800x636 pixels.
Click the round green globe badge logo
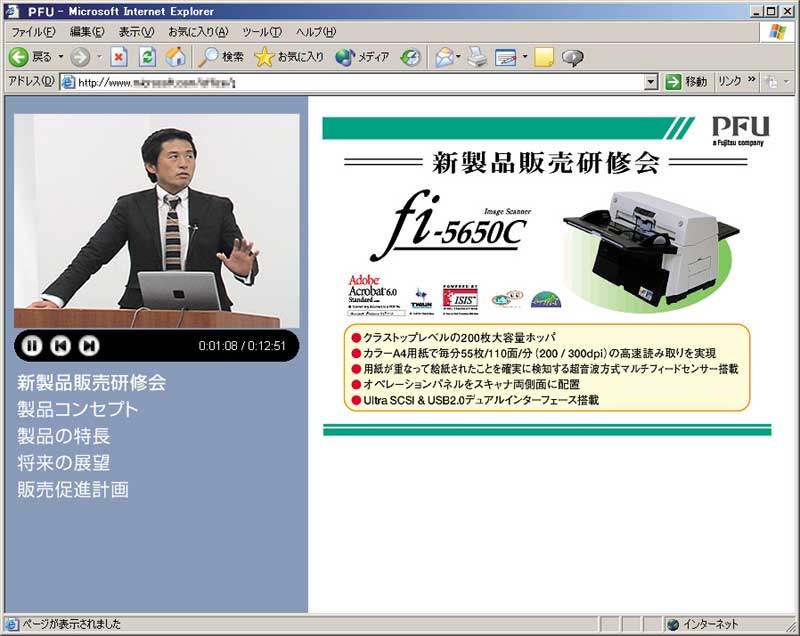[546, 299]
